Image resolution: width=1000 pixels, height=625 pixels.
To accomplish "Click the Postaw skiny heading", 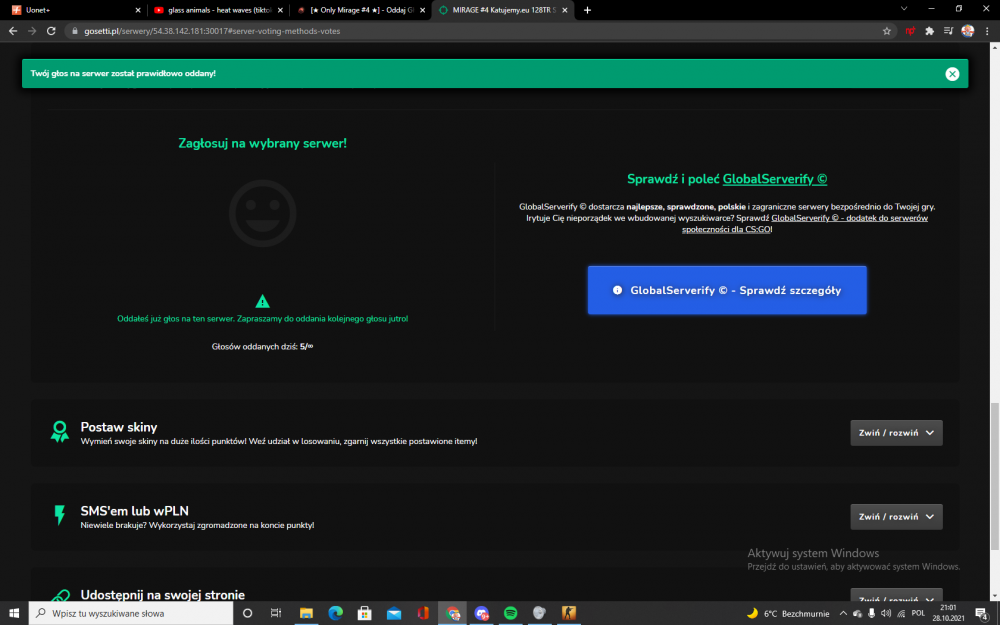I will [119, 427].
